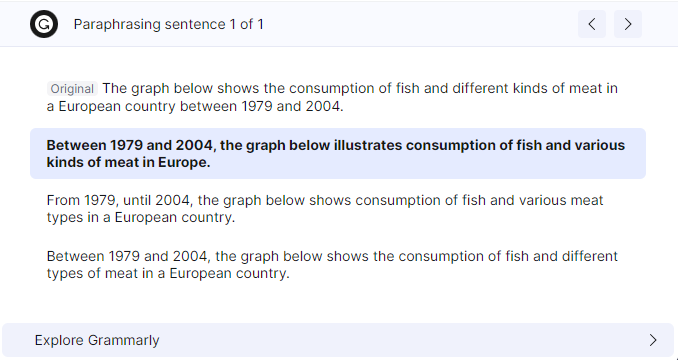Click 'European country' in the original sentence
Screen dimensions: 678x360
click(x=117, y=106)
